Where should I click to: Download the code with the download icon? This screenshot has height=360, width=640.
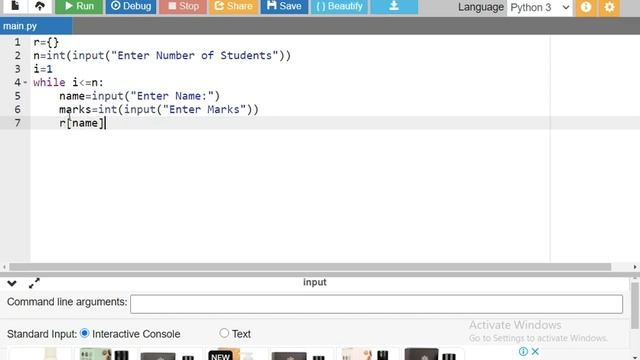pos(394,6)
